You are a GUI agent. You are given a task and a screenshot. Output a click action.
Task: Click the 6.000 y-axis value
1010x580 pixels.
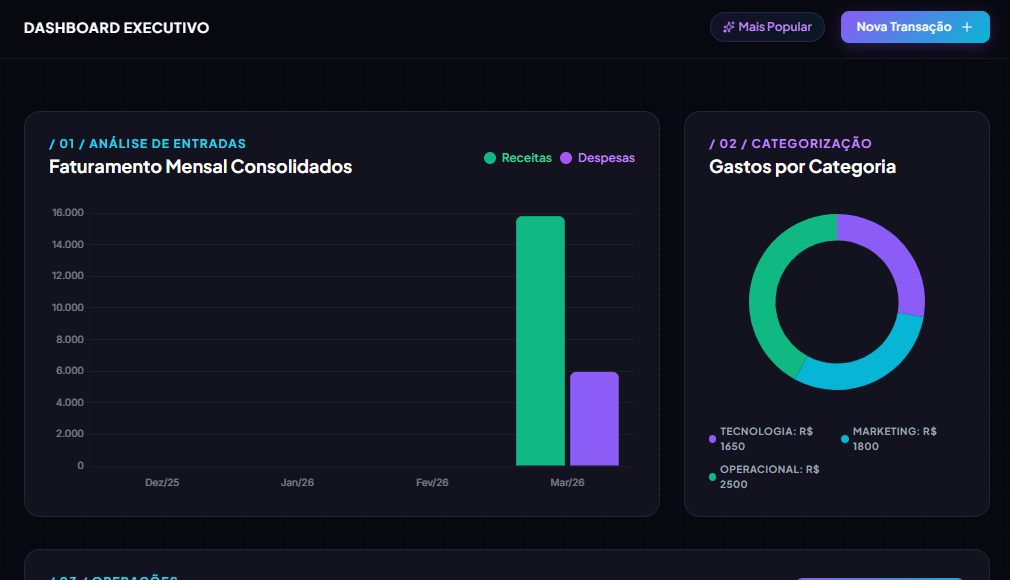point(70,371)
